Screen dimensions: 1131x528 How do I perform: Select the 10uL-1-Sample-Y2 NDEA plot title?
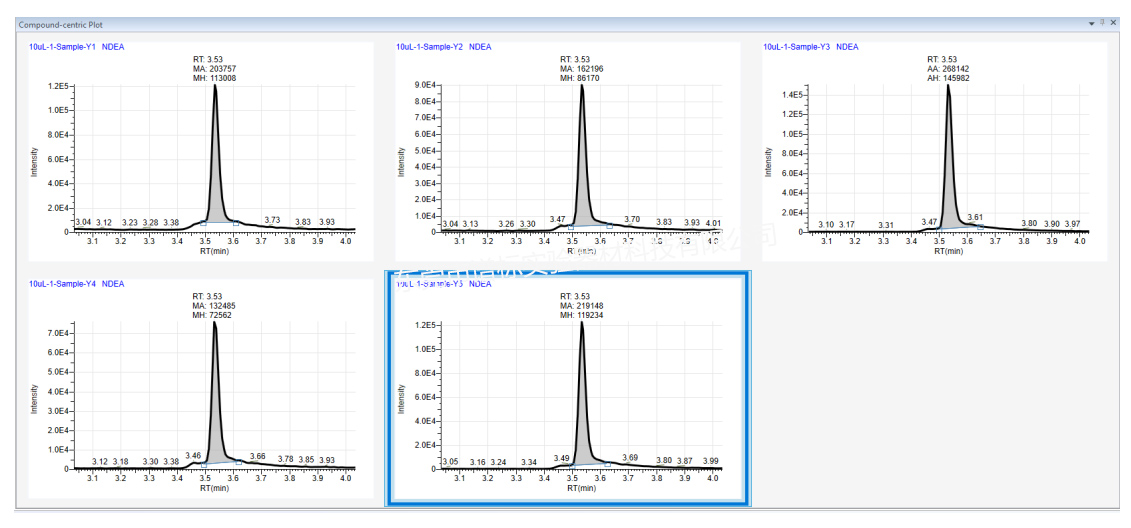(x=443, y=47)
